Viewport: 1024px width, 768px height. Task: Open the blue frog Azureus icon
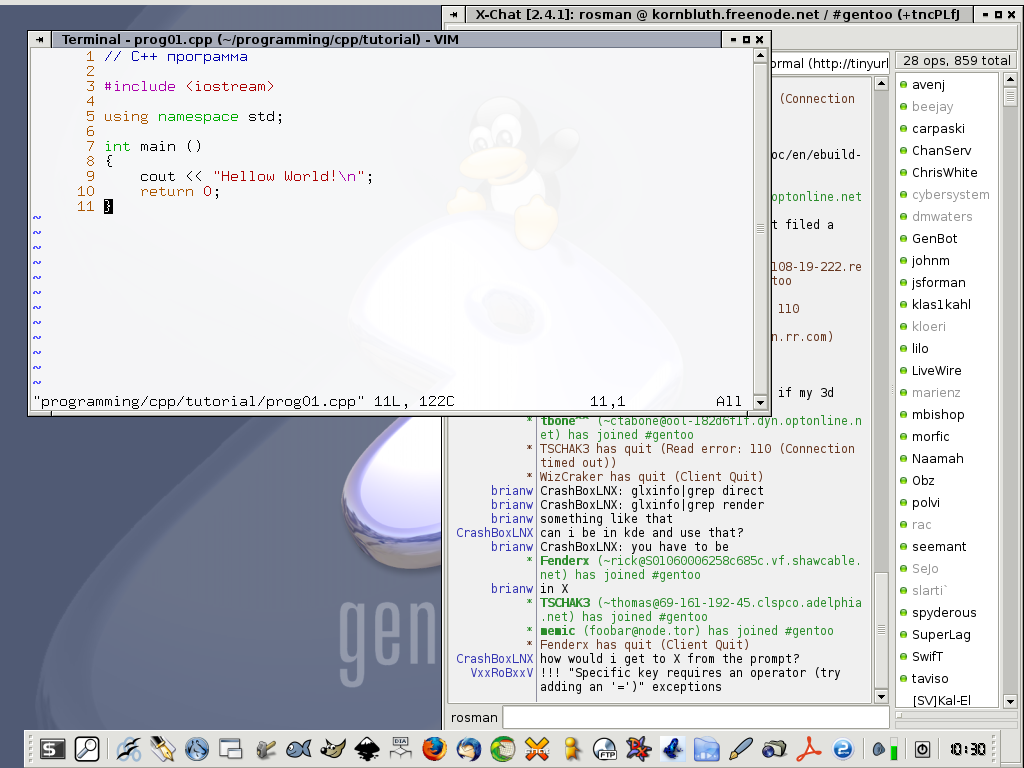[673, 749]
